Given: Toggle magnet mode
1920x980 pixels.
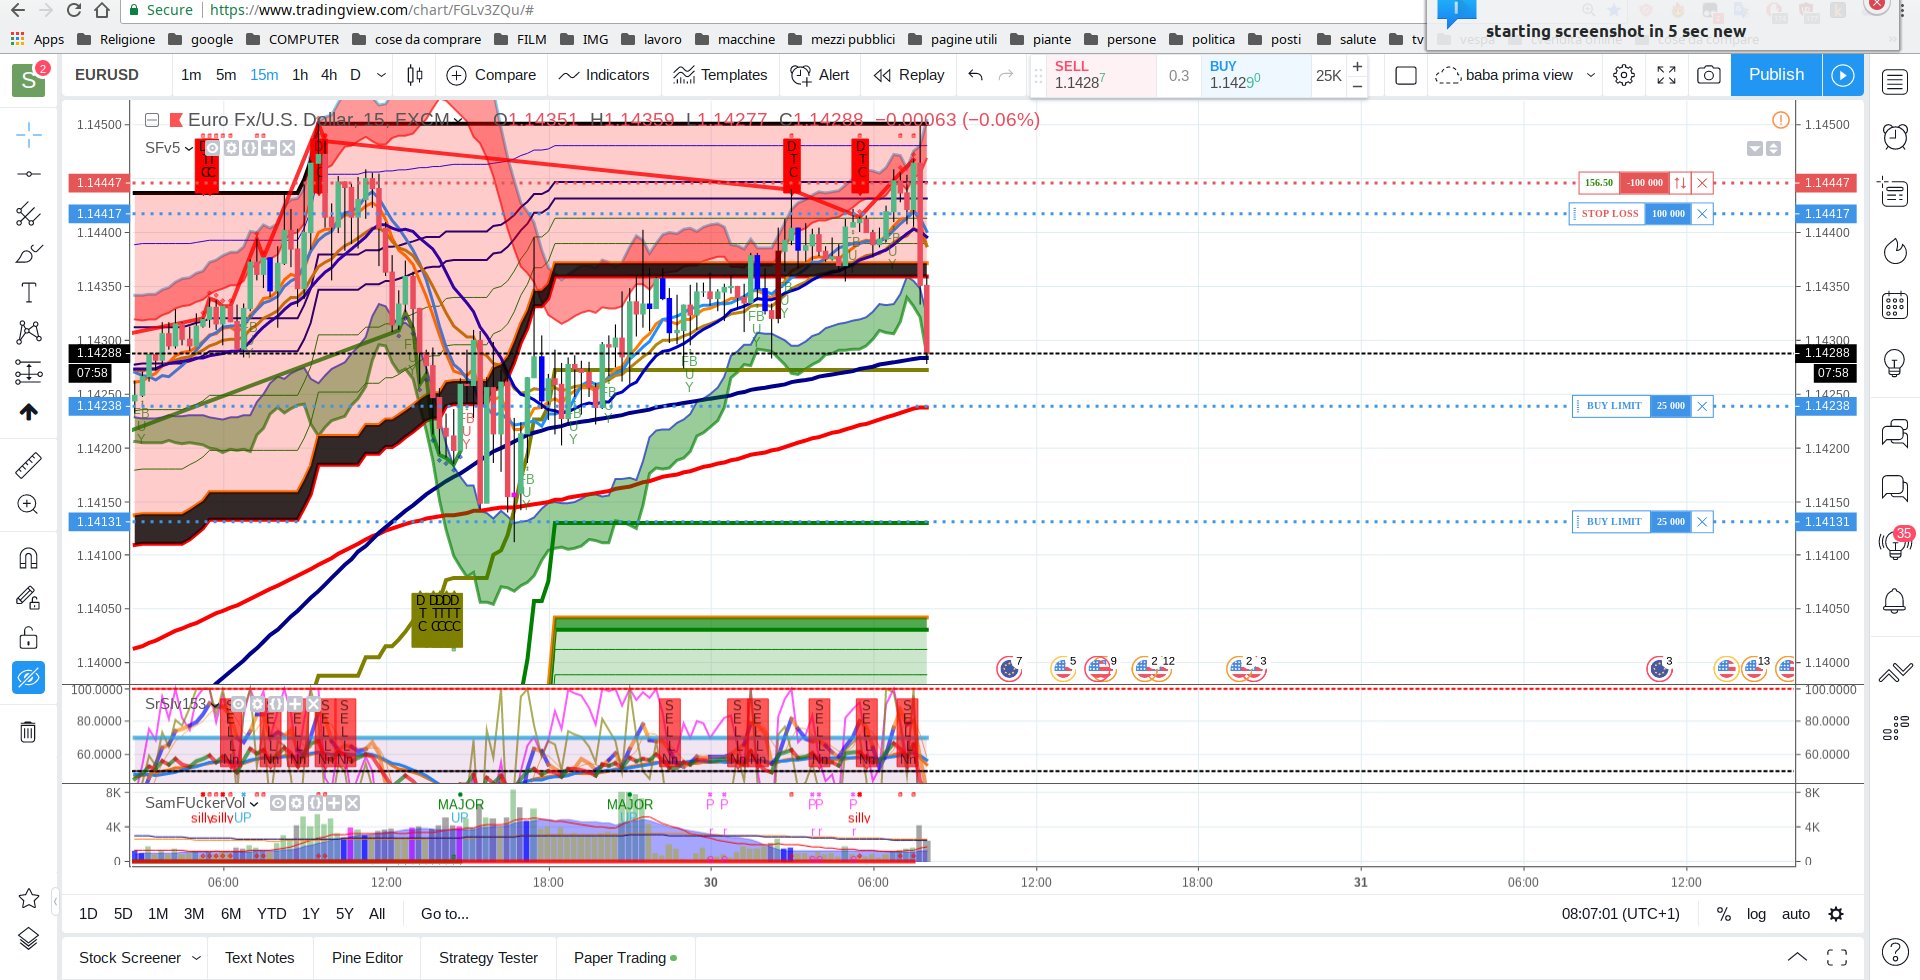Looking at the screenshot, I should (x=29, y=558).
